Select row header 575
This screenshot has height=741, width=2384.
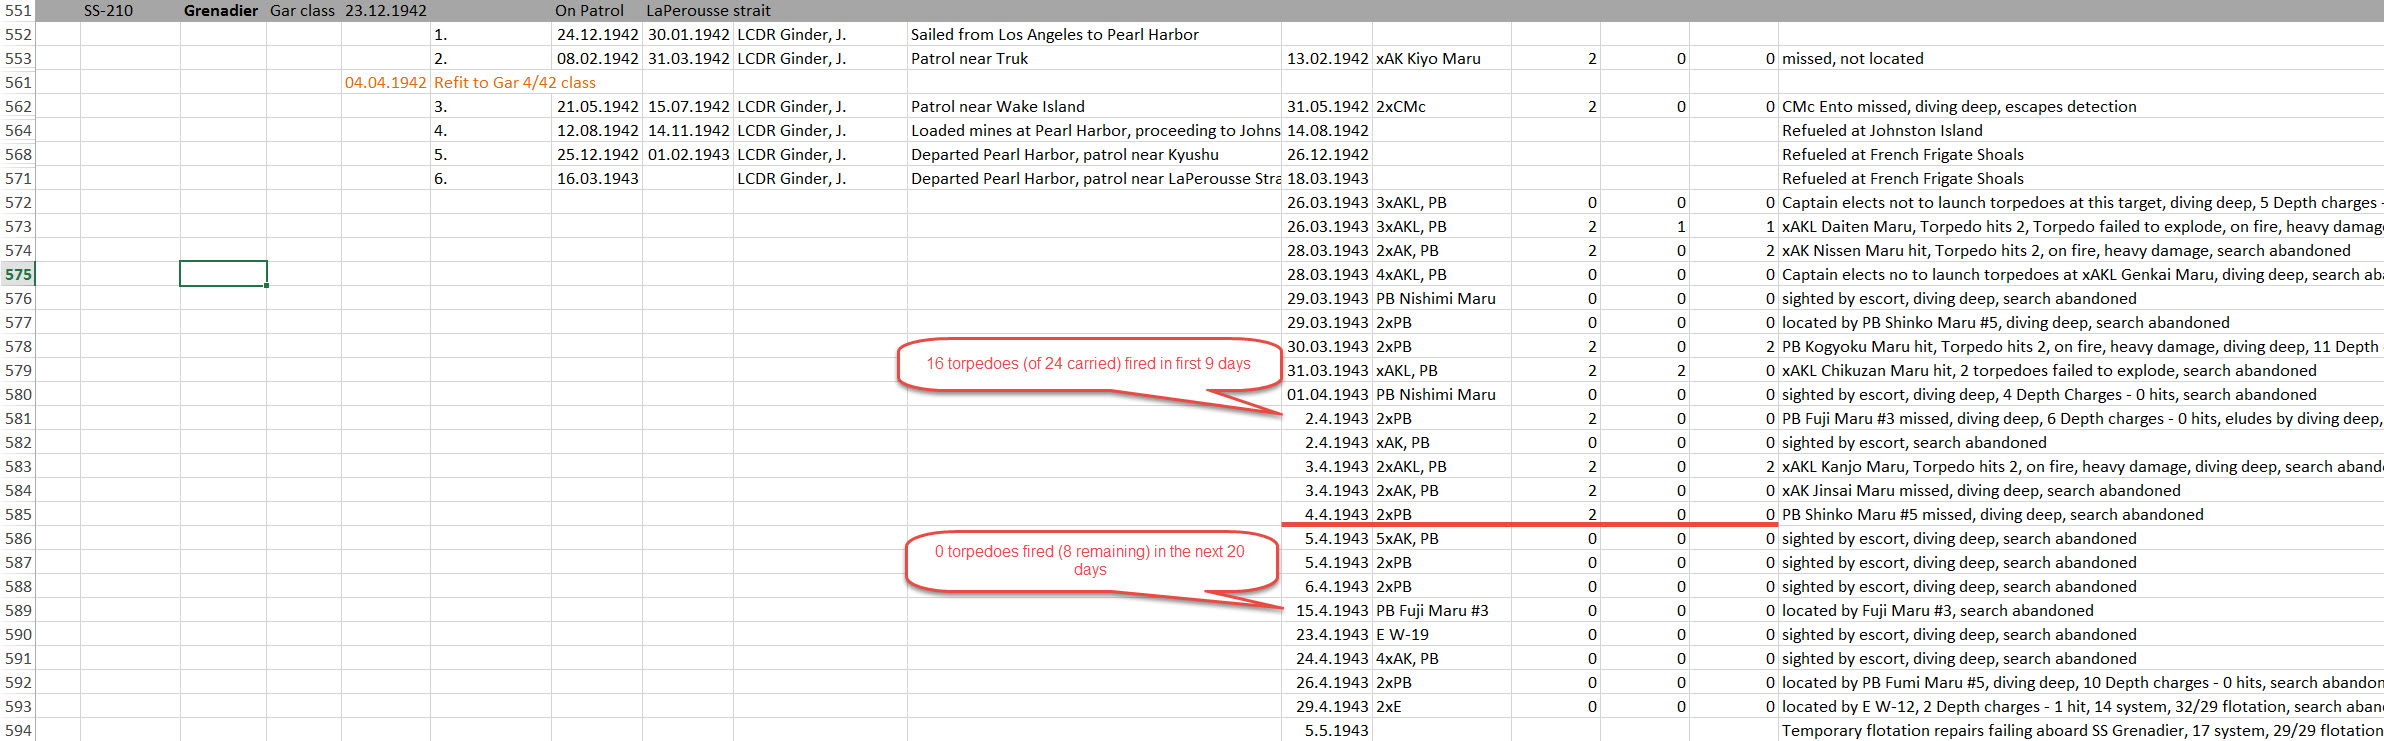tap(17, 274)
